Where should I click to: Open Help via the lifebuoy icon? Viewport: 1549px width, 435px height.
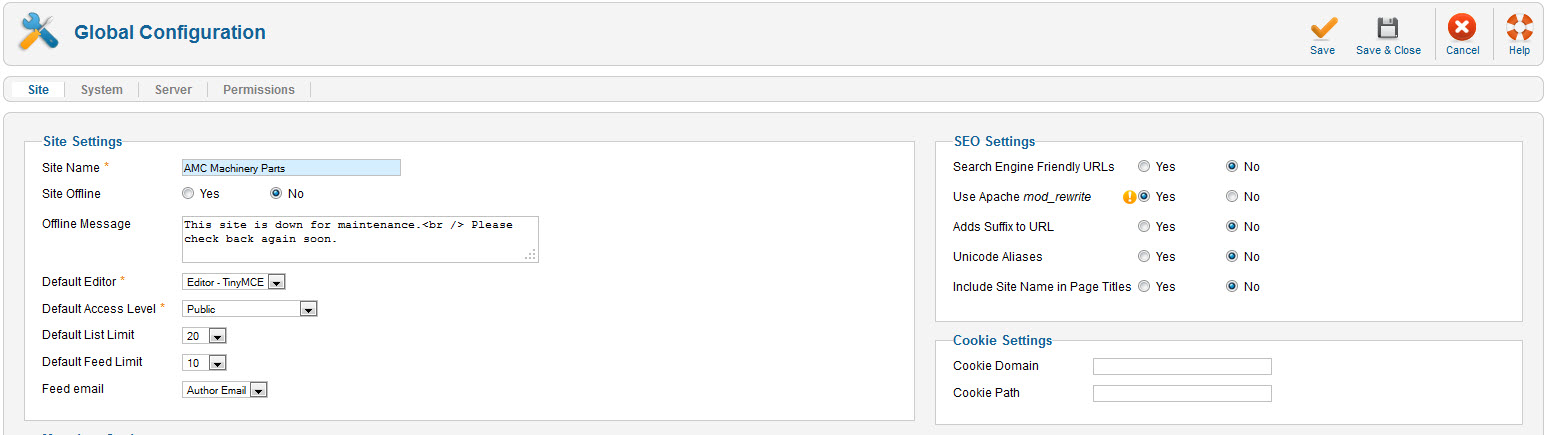(1519, 28)
